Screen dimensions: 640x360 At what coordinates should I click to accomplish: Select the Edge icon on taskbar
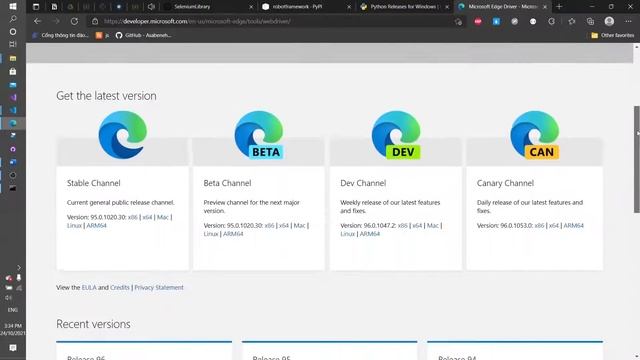(13, 123)
